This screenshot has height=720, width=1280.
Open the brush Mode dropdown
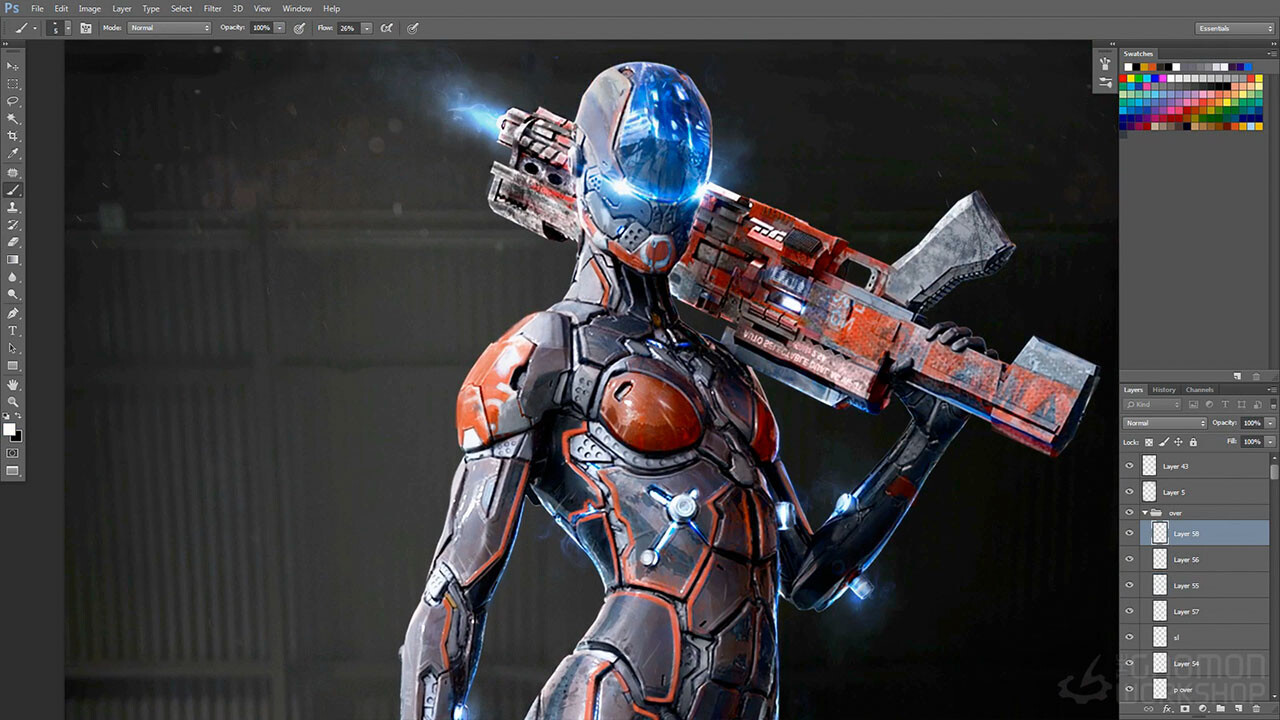click(169, 28)
